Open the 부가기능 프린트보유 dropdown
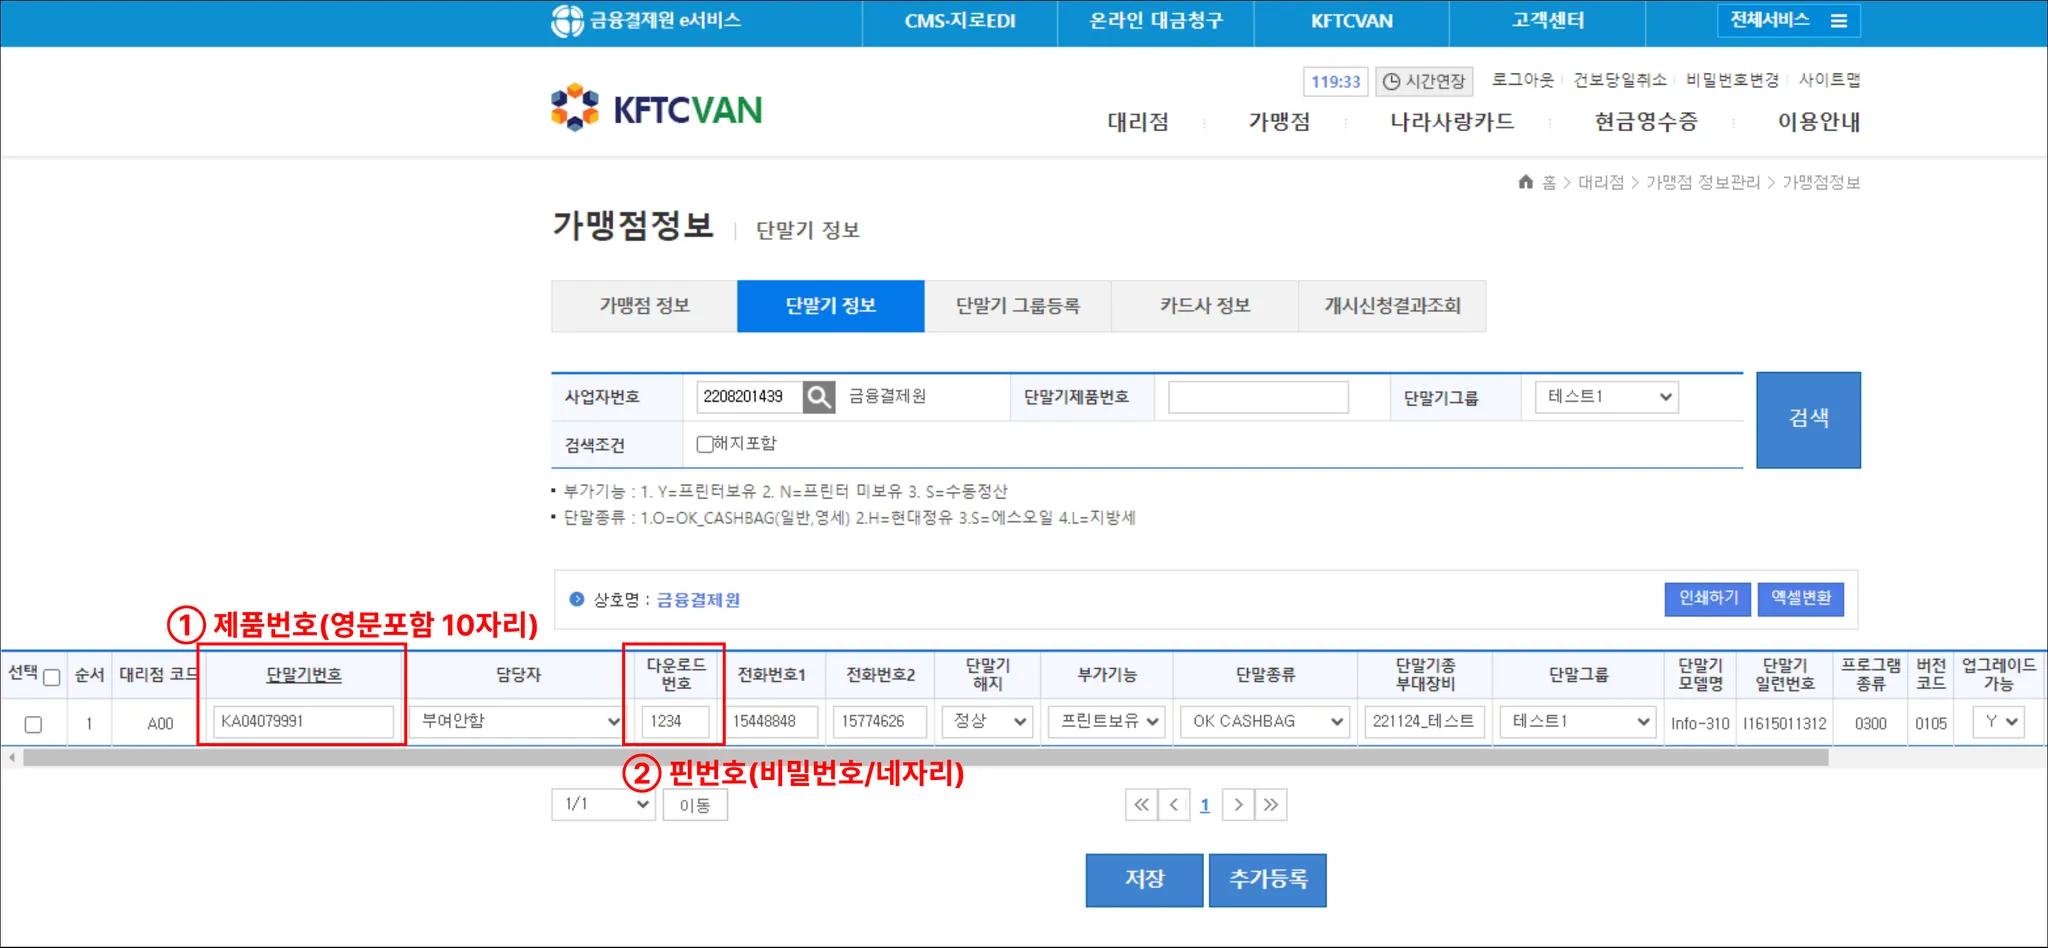Viewport: 2048px width, 948px height. (x=1107, y=721)
